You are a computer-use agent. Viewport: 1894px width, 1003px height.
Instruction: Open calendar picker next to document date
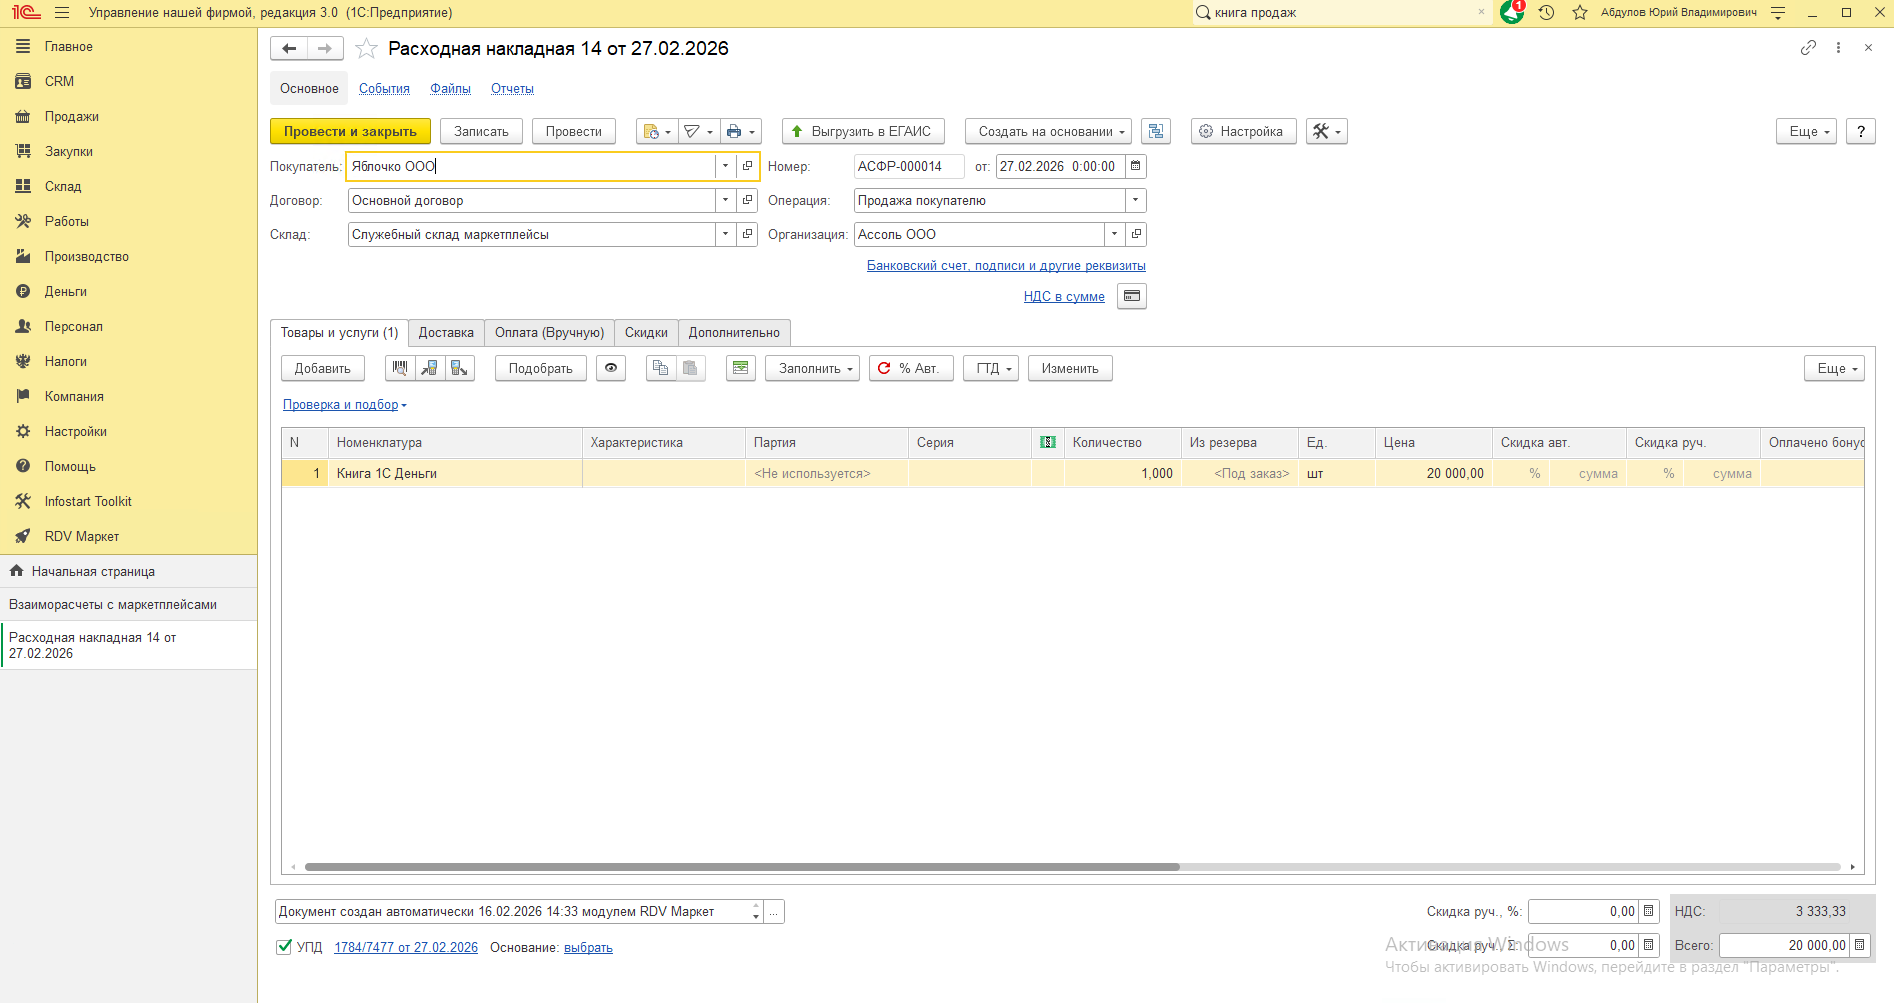(x=1135, y=166)
